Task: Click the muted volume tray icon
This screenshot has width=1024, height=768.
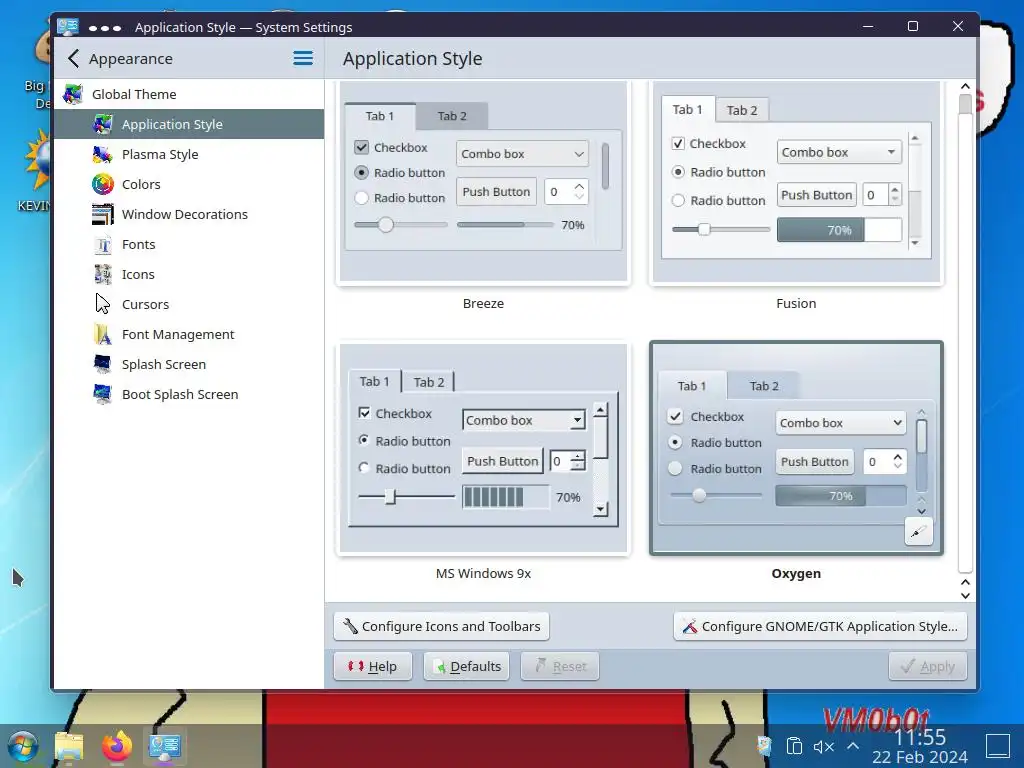Action: tap(824, 746)
